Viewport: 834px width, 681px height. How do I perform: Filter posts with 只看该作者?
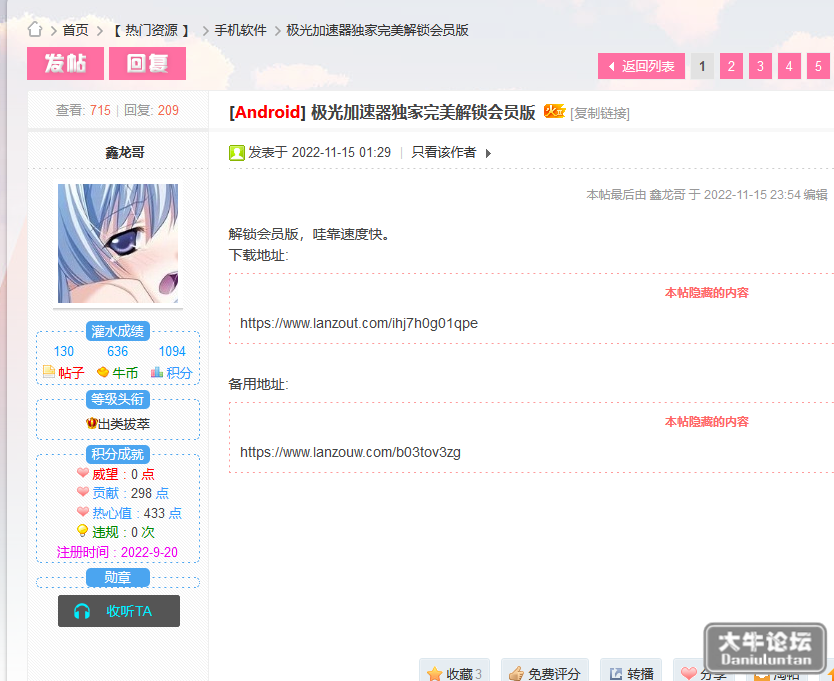(x=444, y=153)
